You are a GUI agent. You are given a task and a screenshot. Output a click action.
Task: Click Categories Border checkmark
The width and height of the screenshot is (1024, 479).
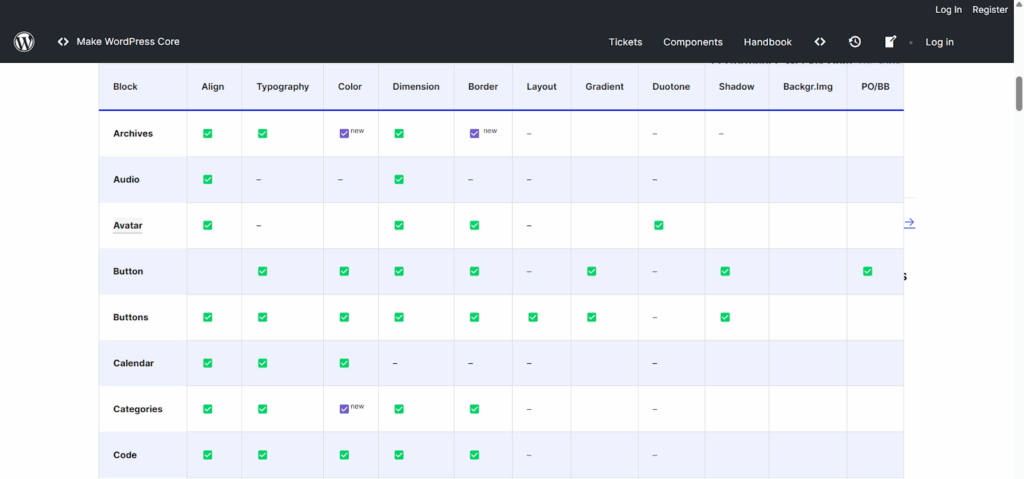click(474, 409)
